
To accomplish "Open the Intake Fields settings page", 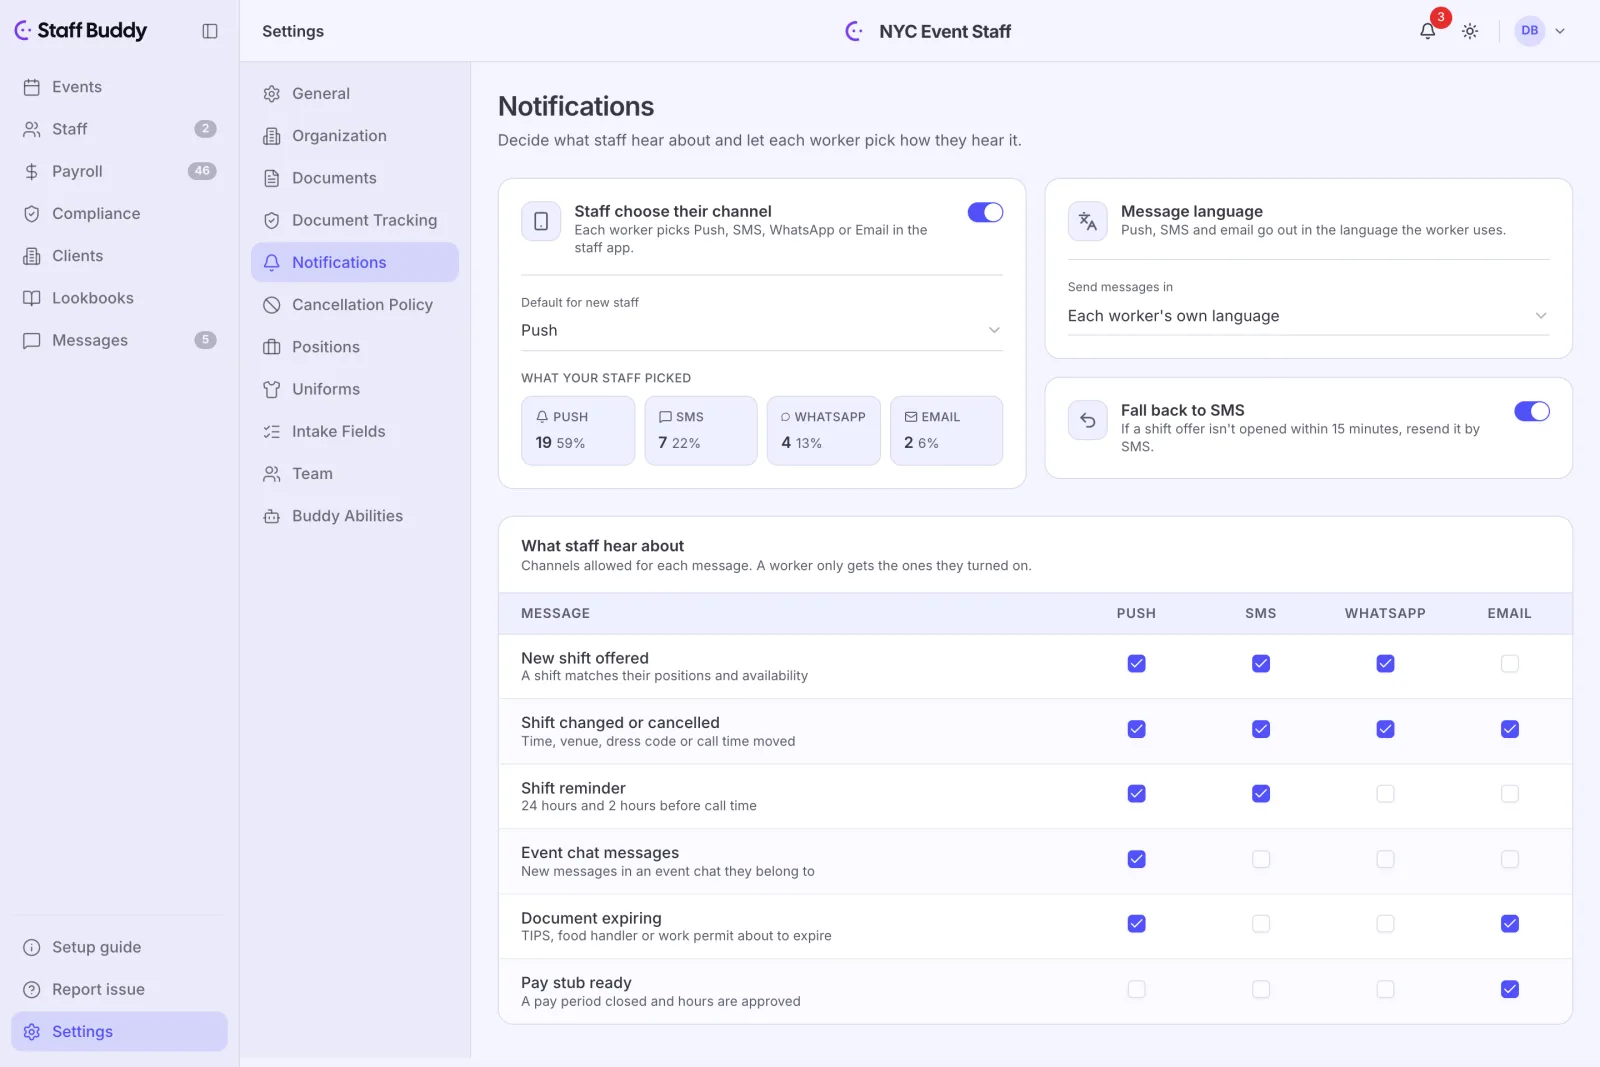I will (x=355, y=431).
